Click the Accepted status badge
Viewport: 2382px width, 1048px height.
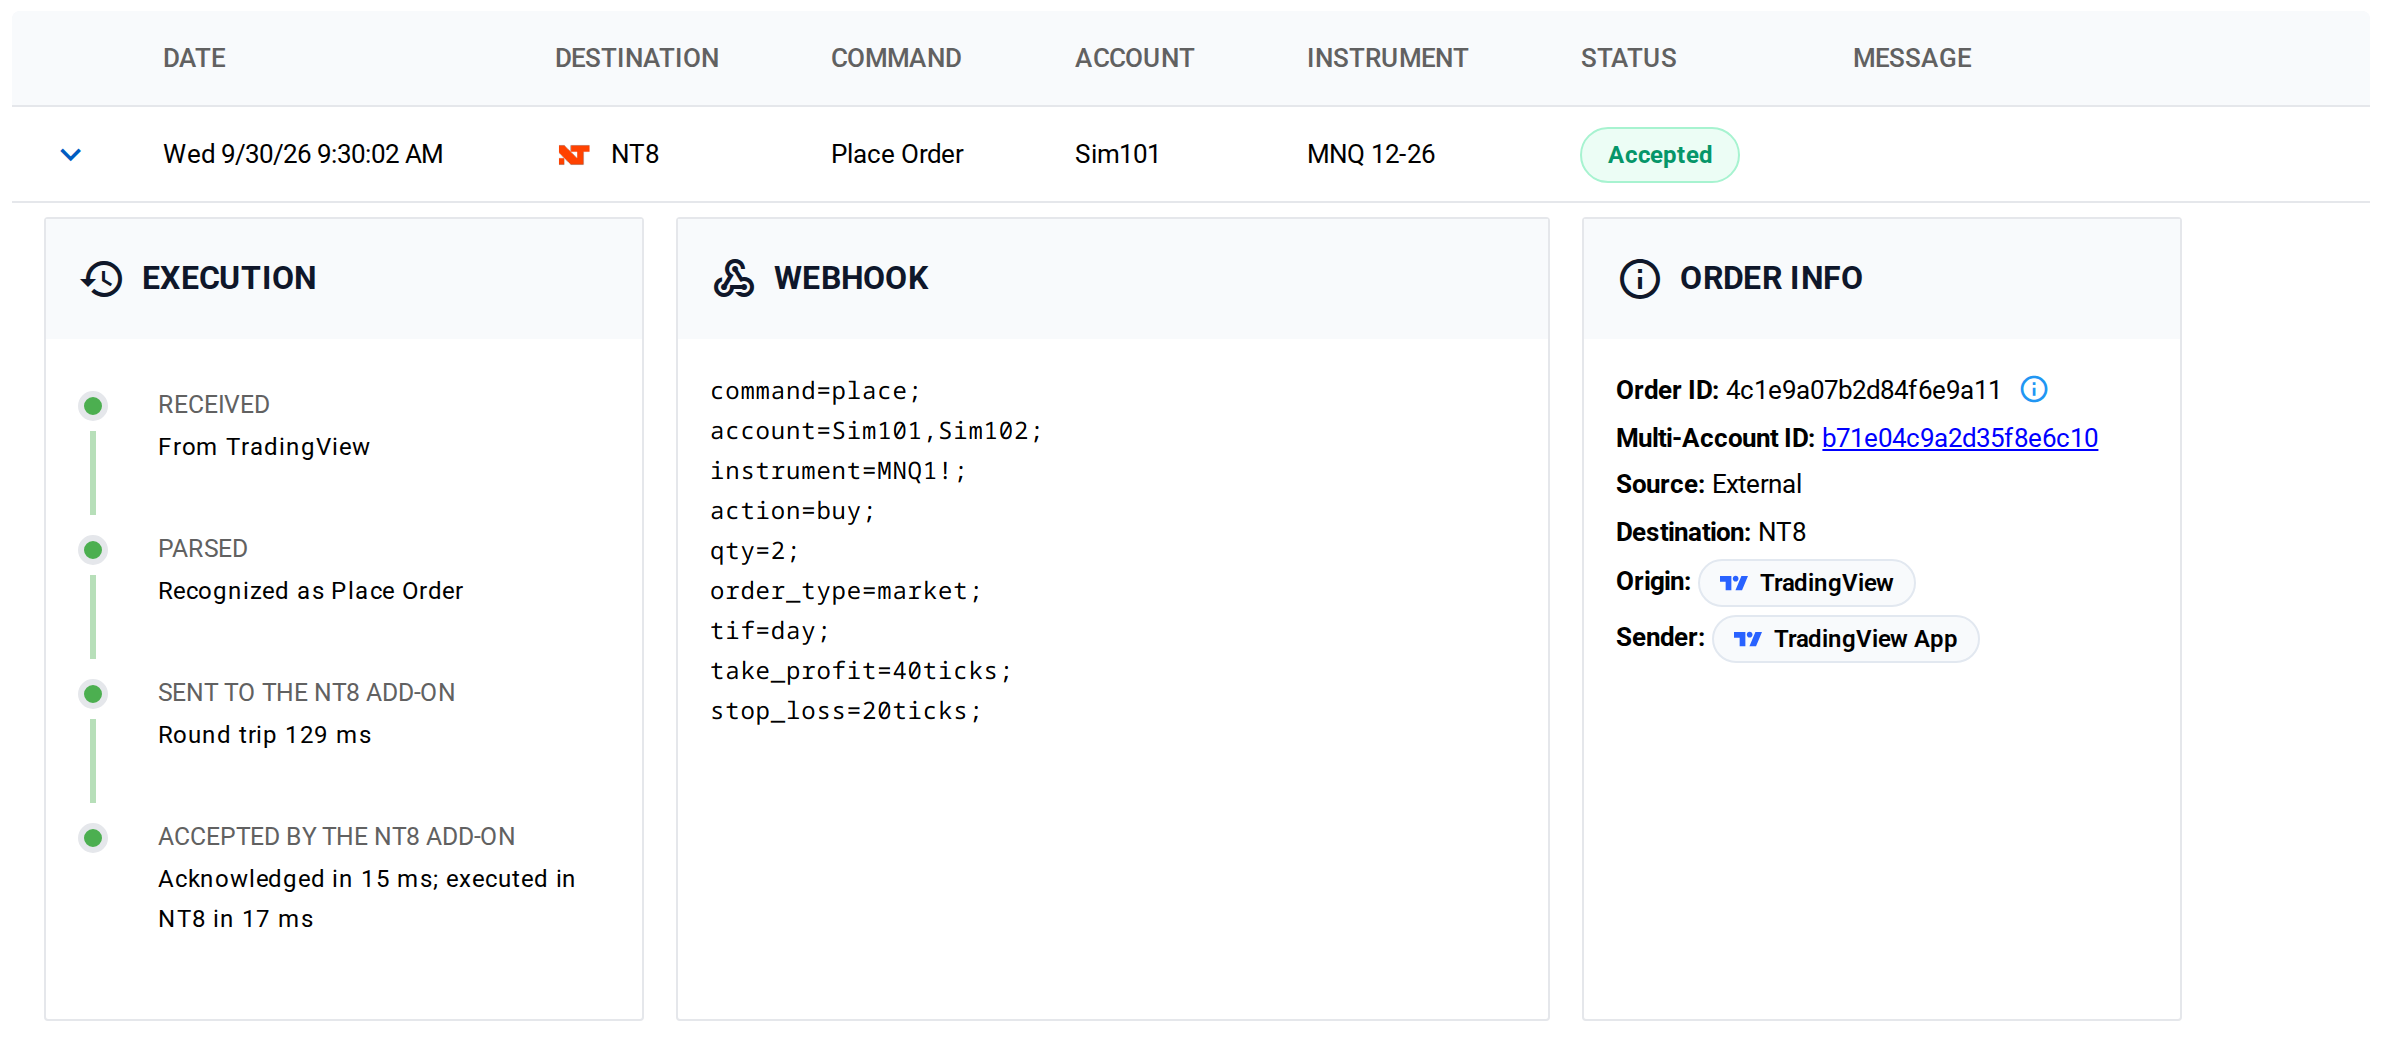click(1659, 155)
